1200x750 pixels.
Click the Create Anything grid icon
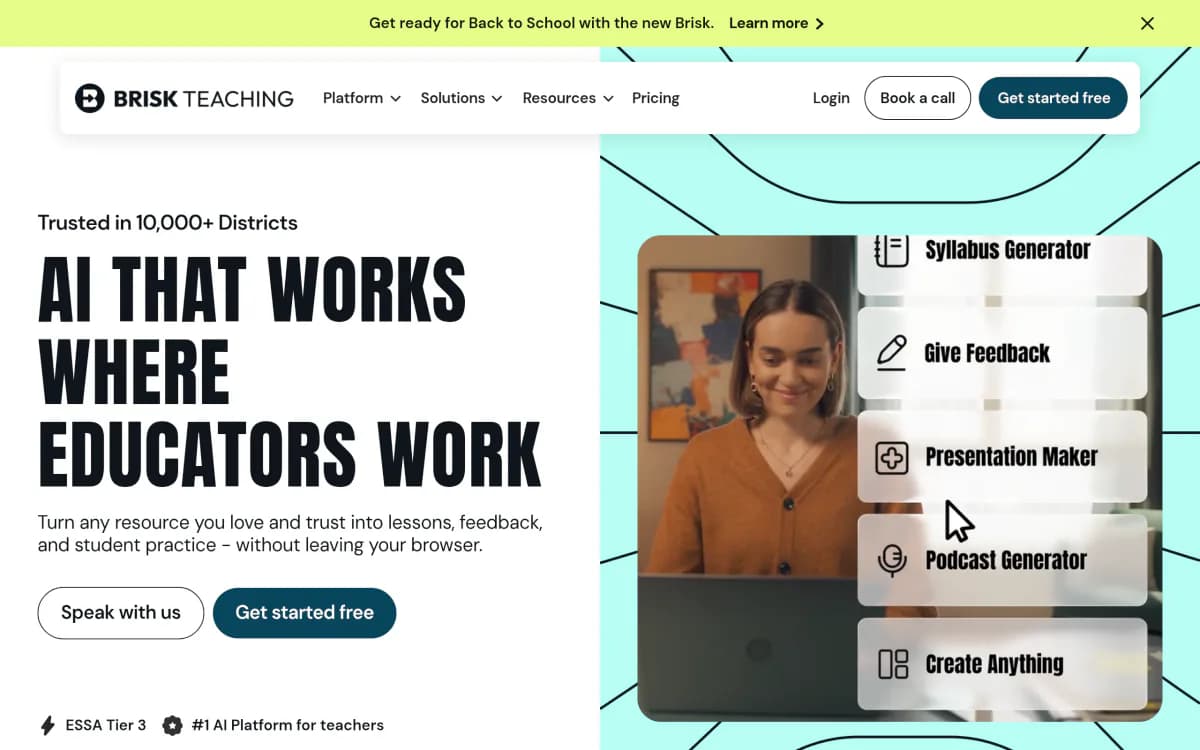click(x=892, y=664)
